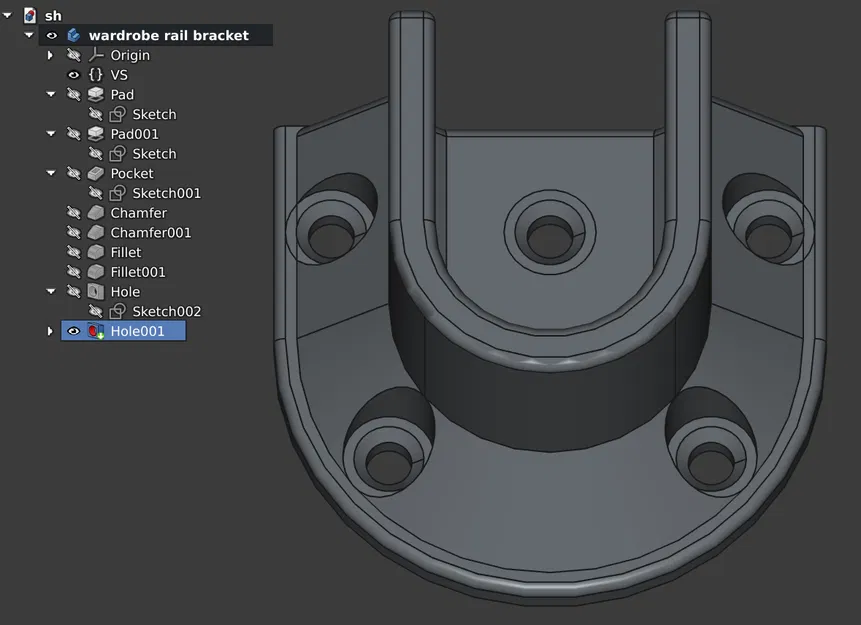861x625 pixels.
Task: Show the hidden Pad001 feature
Action: pos(74,134)
